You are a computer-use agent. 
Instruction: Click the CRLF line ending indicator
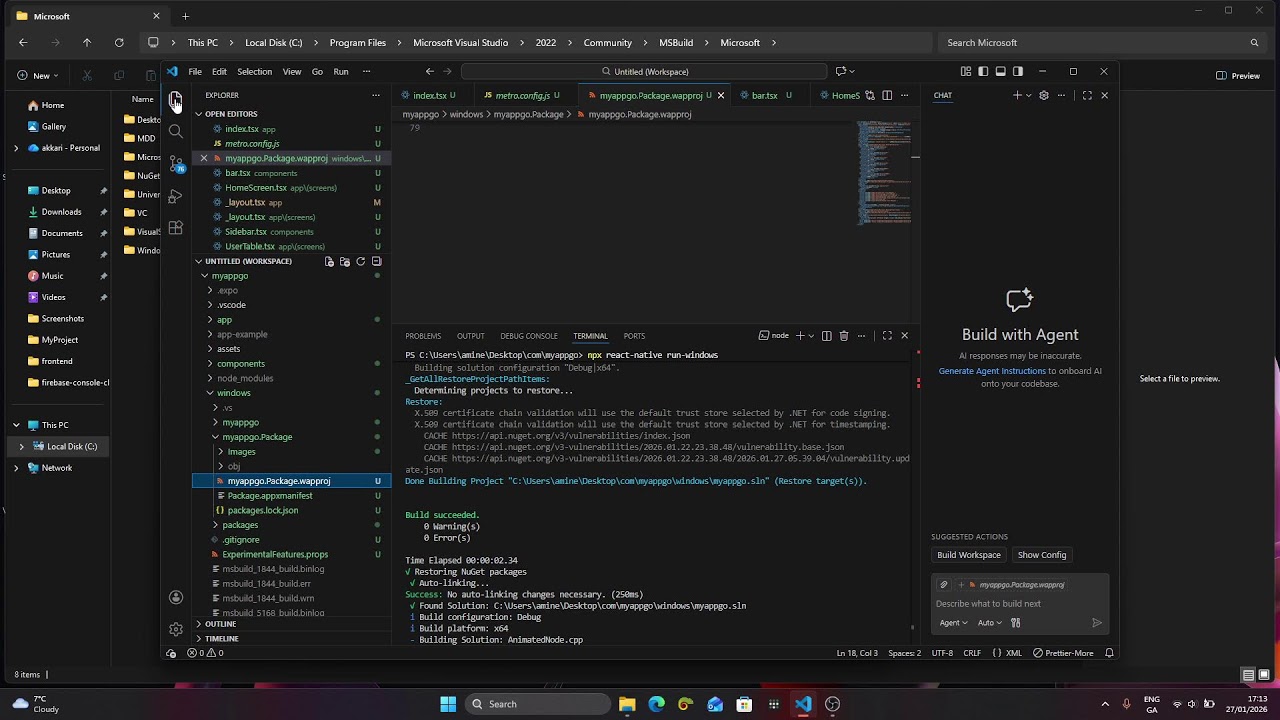[x=972, y=653]
